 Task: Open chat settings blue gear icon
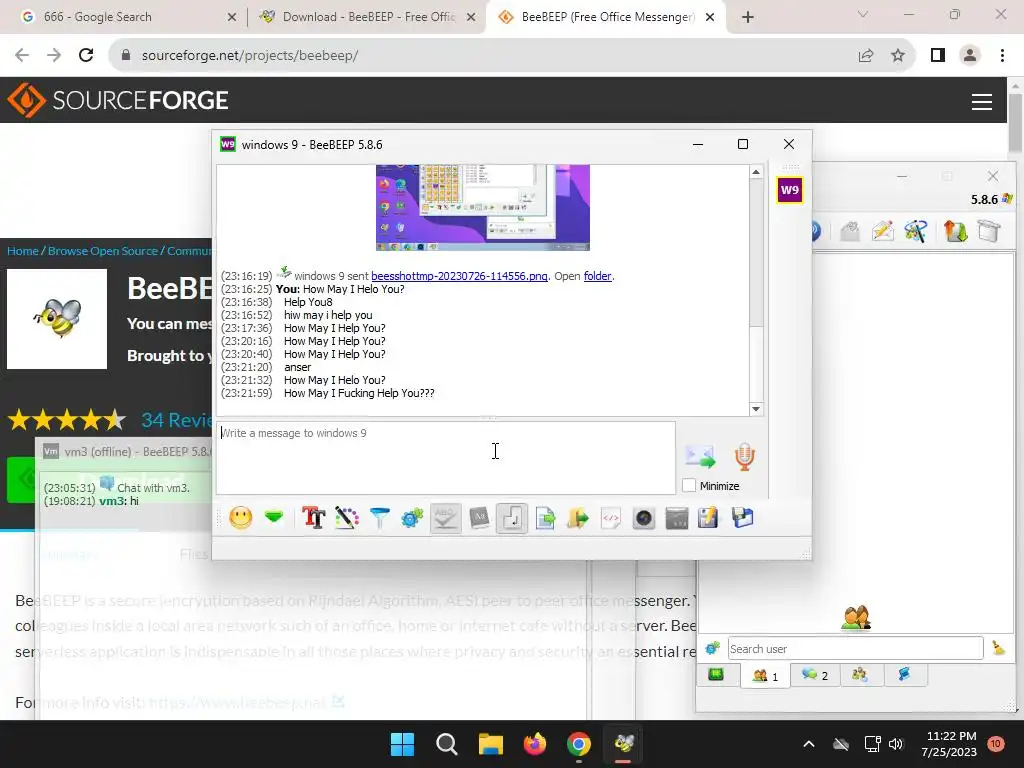point(412,519)
